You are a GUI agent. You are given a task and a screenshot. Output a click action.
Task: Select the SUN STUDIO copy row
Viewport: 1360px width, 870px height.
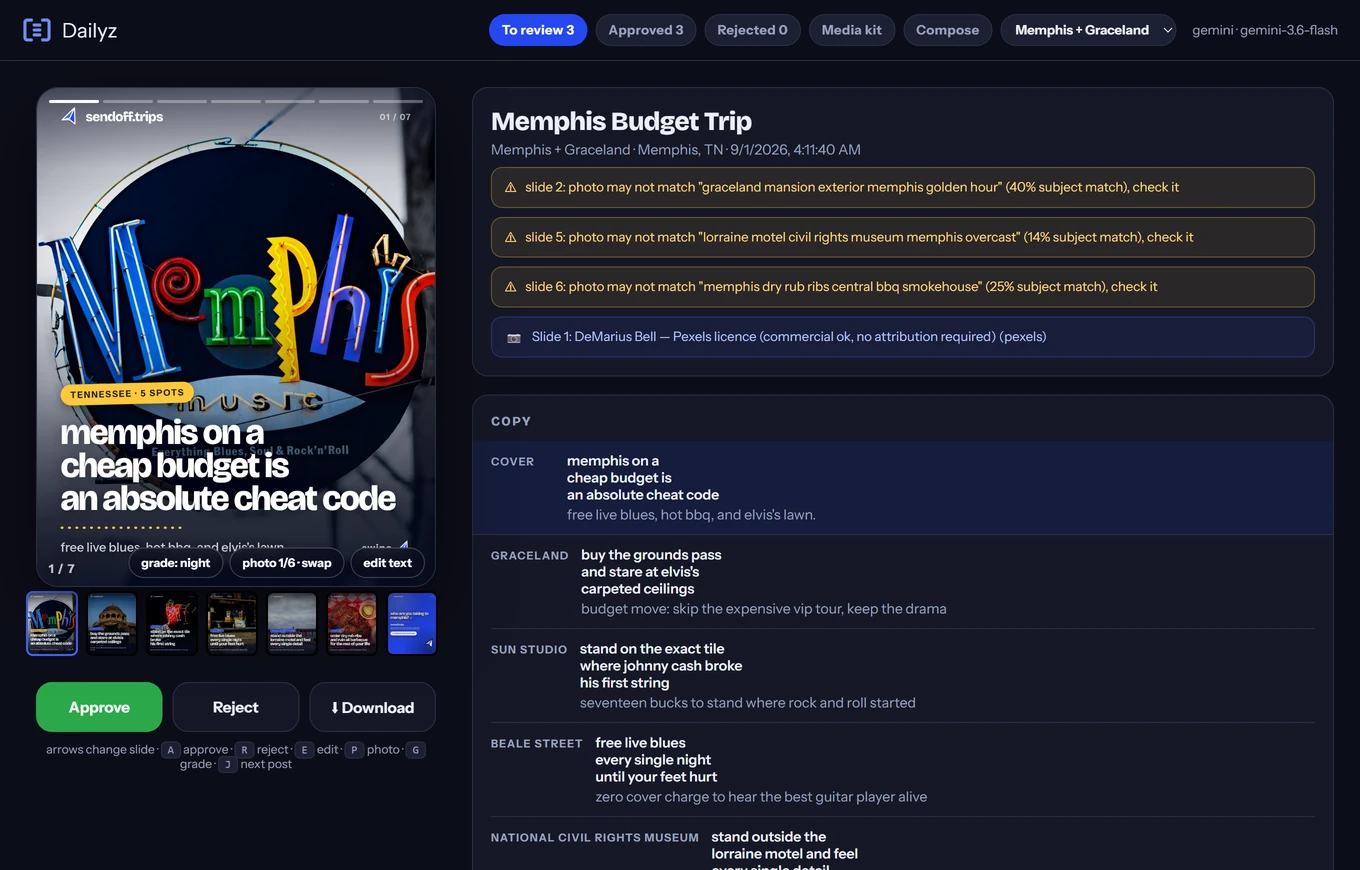coord(902,676)
